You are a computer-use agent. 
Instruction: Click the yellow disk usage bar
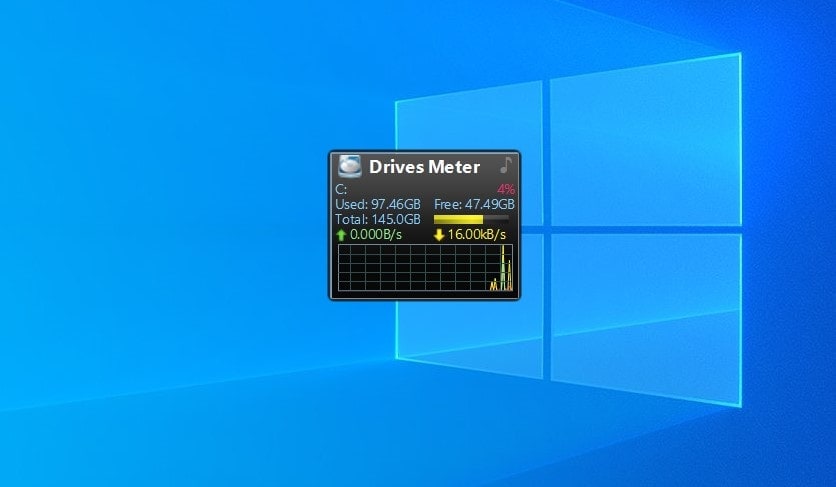pos(471,219)
